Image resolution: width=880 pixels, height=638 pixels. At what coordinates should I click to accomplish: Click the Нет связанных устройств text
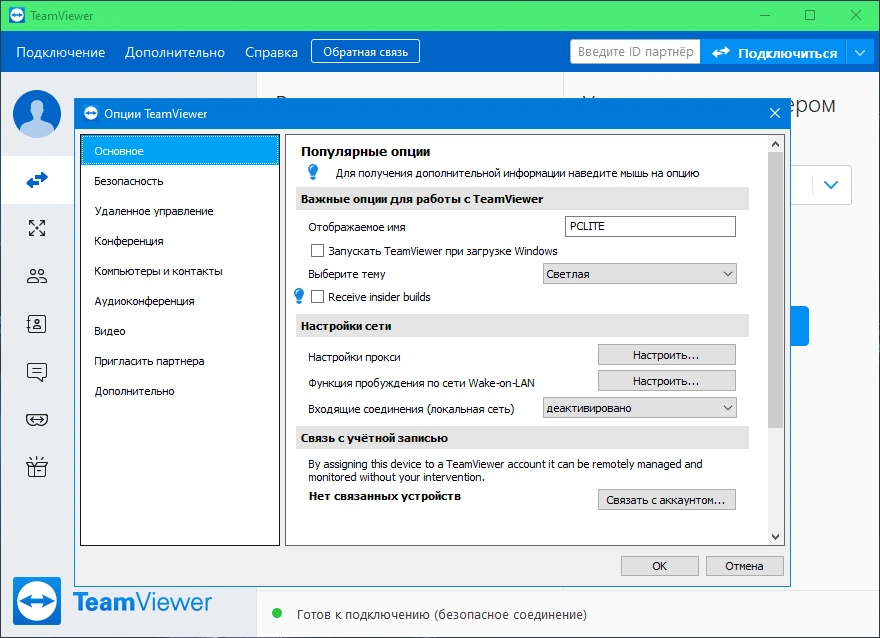tap(385, 496)
